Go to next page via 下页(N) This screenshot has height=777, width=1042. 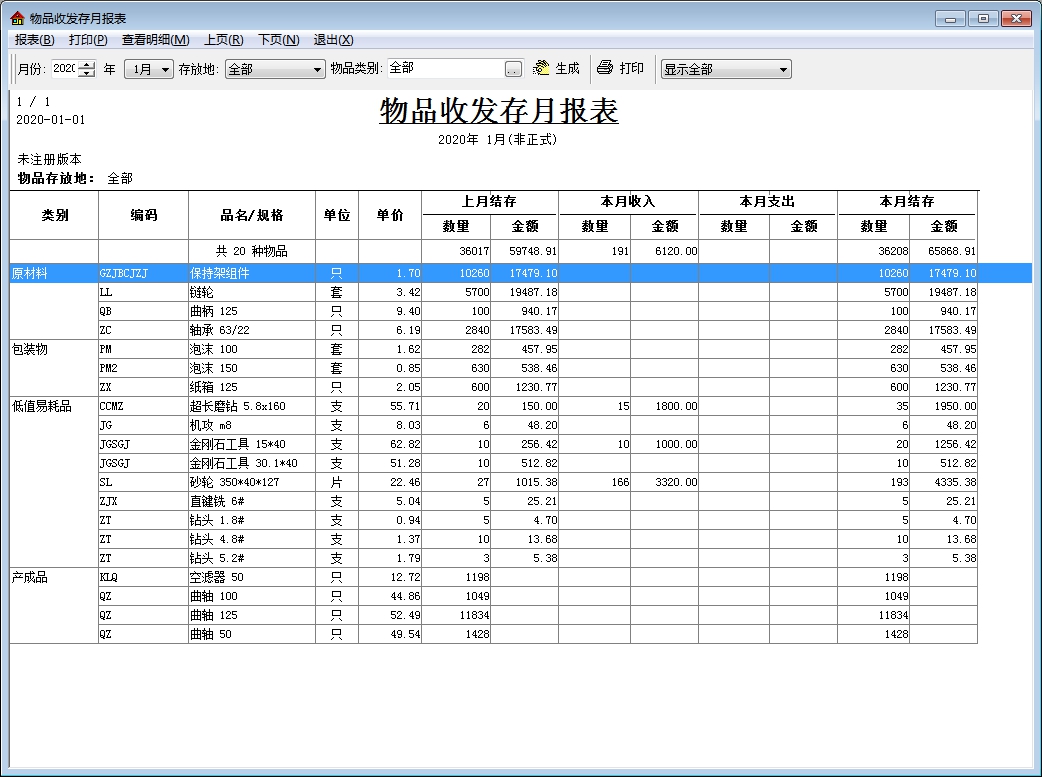pyautogui.click(x=278, y=40)
